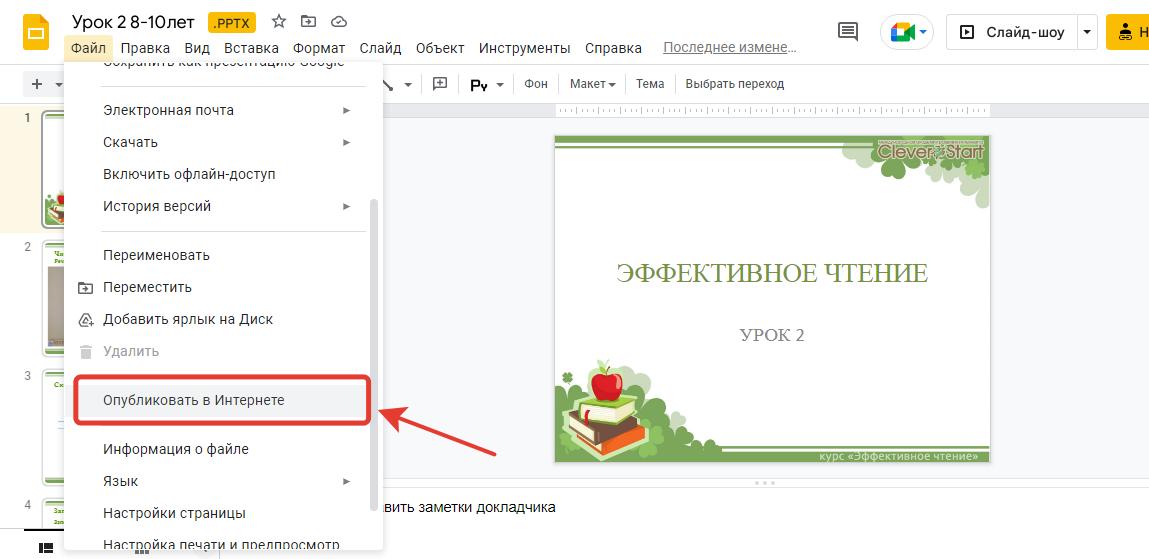Select slide 3 thumbnail in filmstrip
This screenshot has height=559, width=1149.
click(55, 426)
